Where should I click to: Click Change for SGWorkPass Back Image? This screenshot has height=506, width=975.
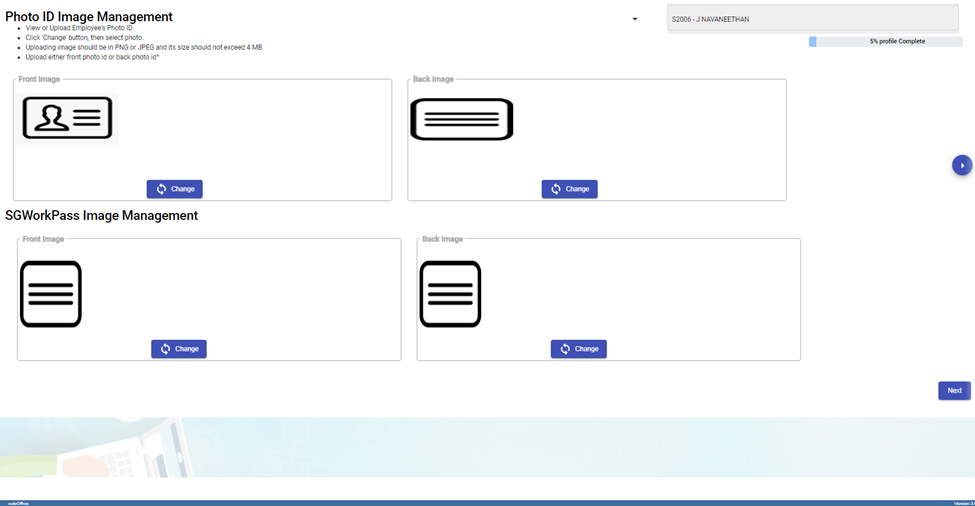(x=578, y=349)
